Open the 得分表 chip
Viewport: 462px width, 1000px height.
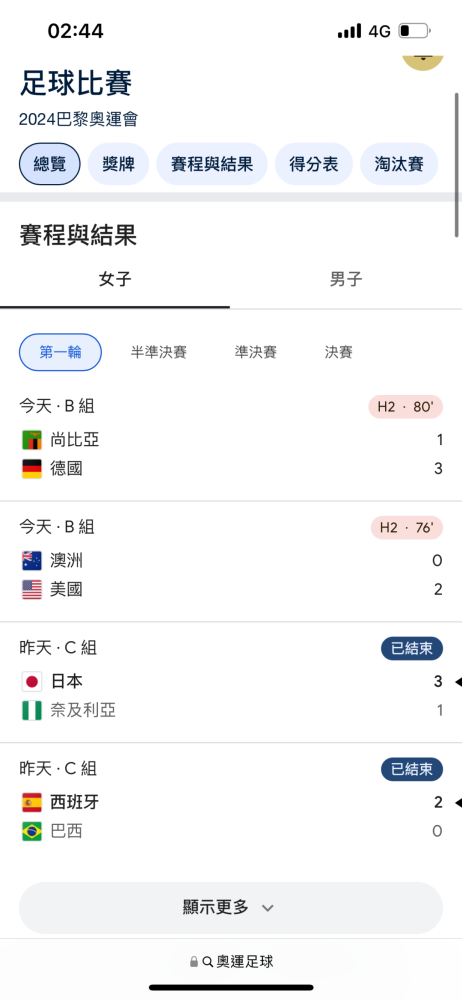coord(314,164)
